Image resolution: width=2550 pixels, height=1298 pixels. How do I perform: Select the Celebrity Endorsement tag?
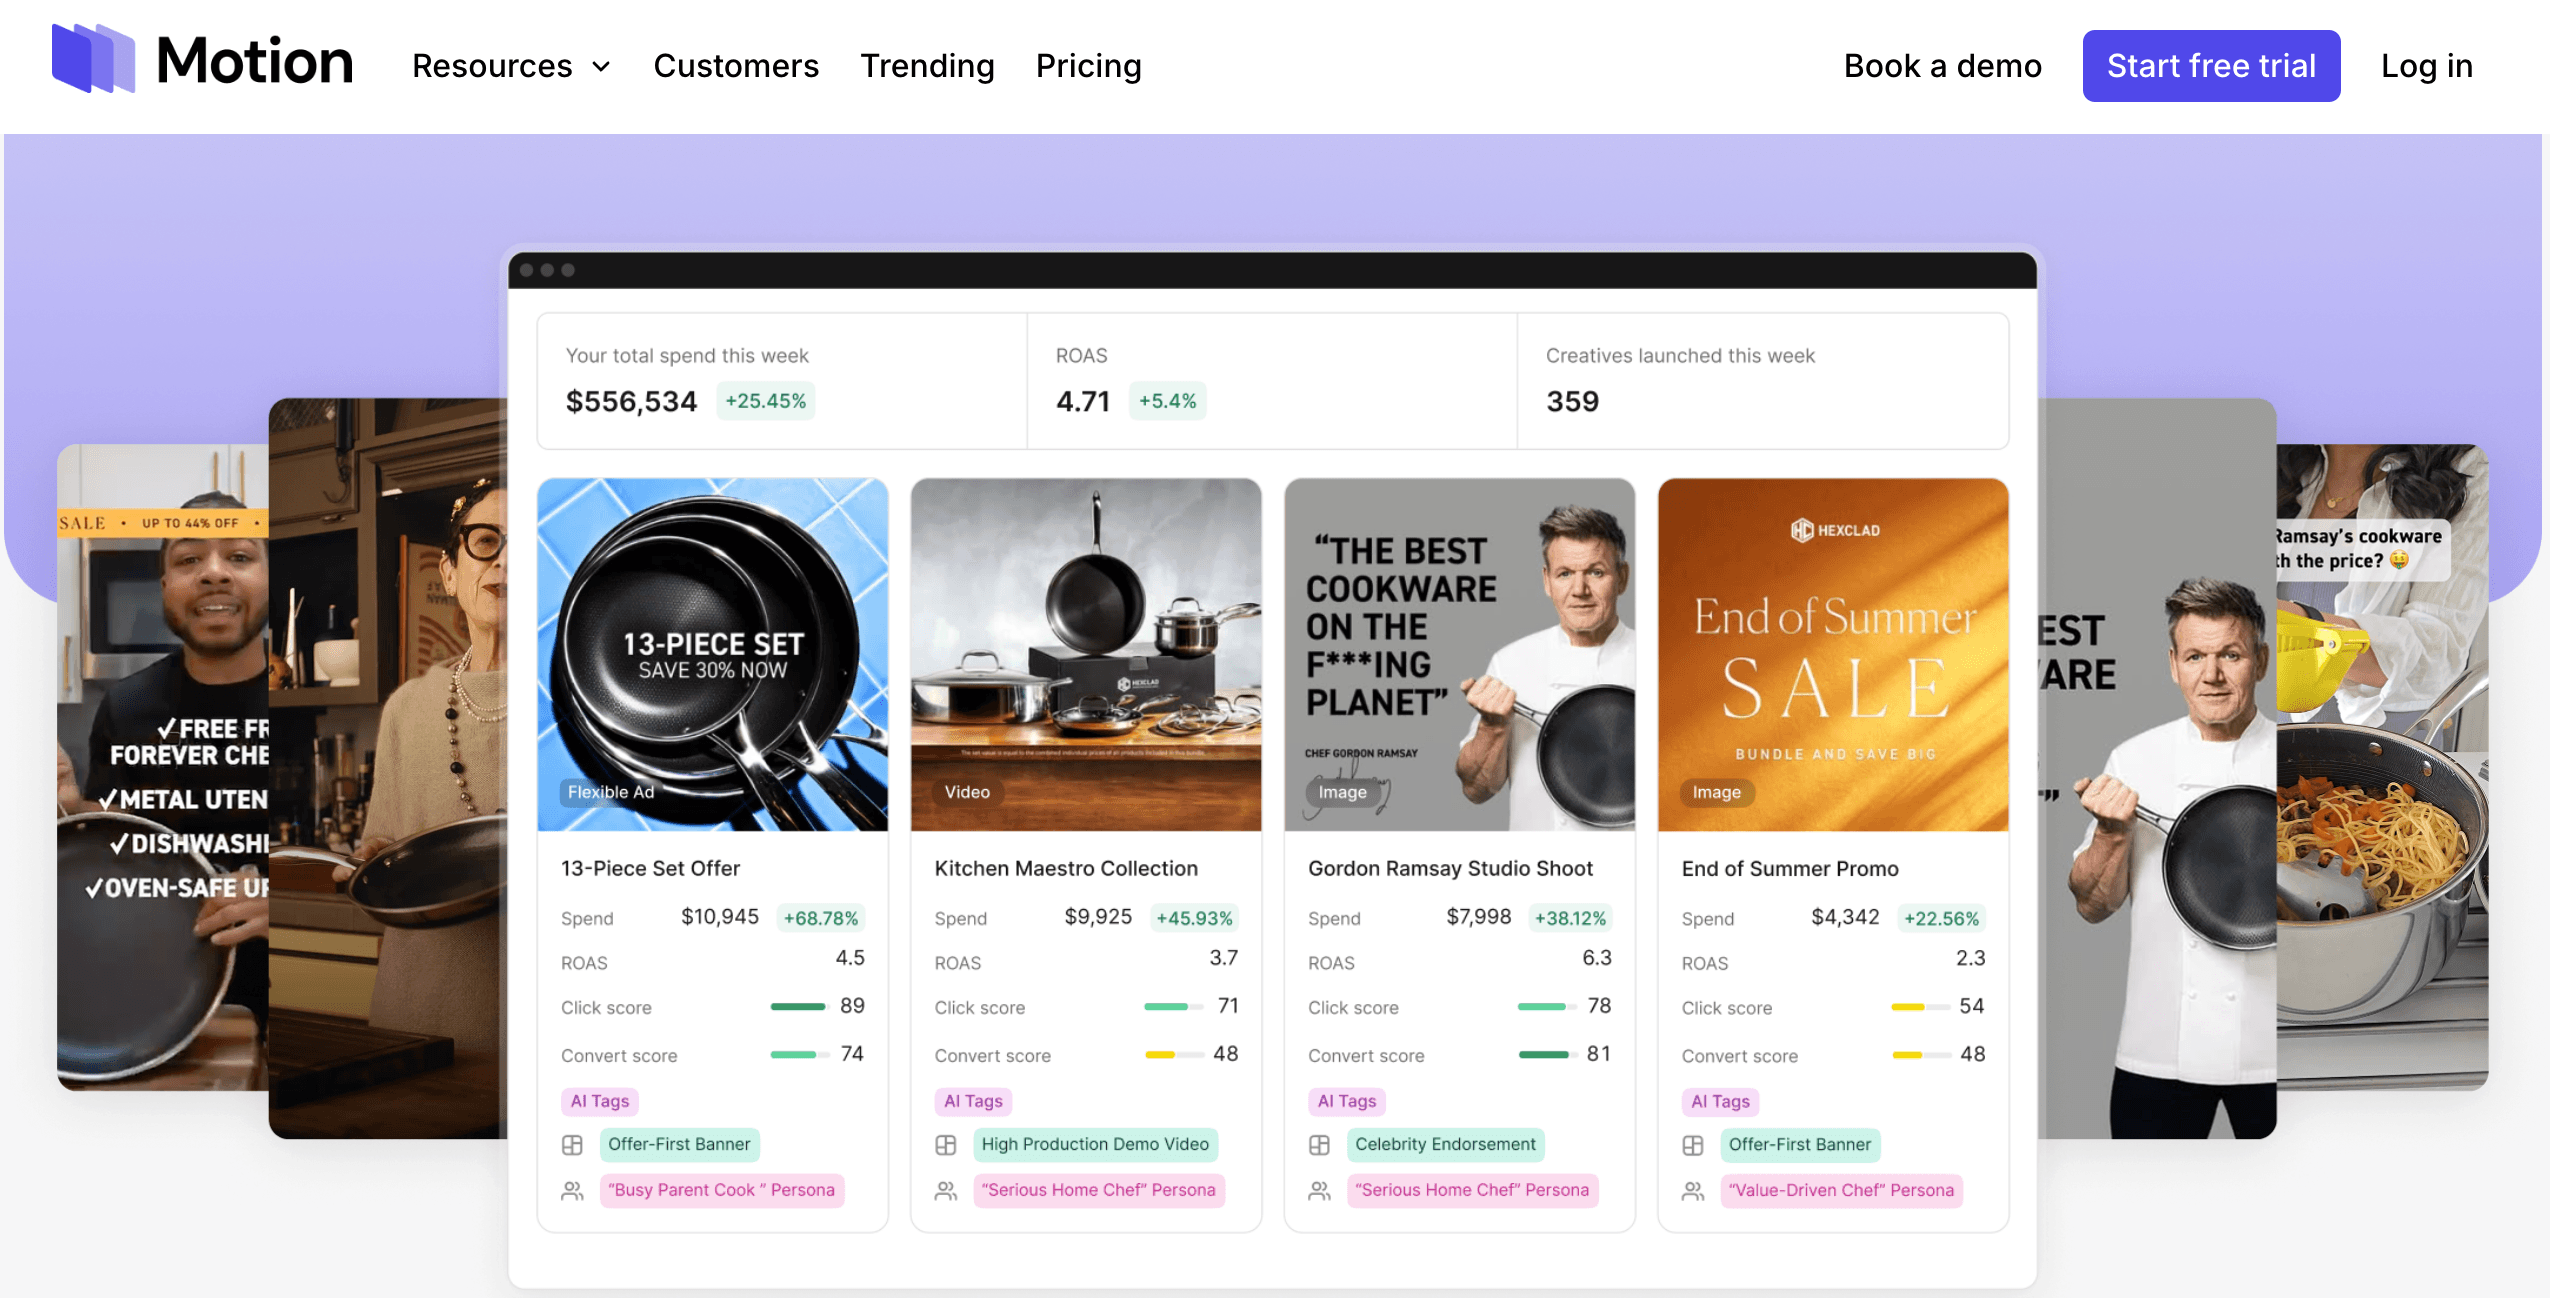pos(1445,1145)
